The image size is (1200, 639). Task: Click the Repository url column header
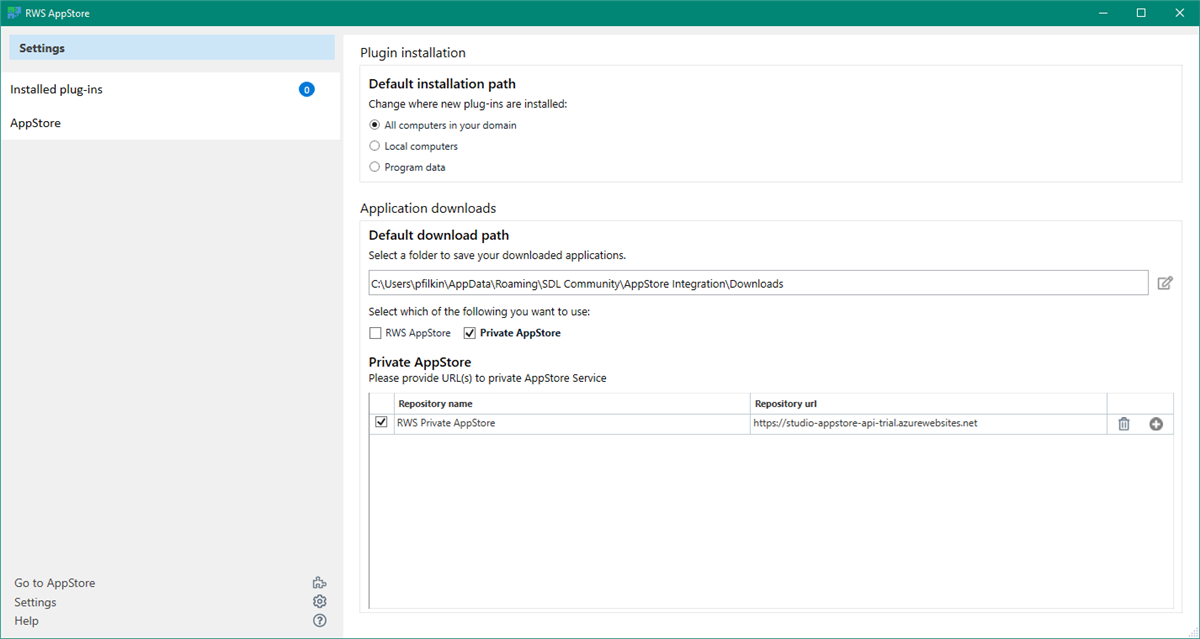pos(929,403)
